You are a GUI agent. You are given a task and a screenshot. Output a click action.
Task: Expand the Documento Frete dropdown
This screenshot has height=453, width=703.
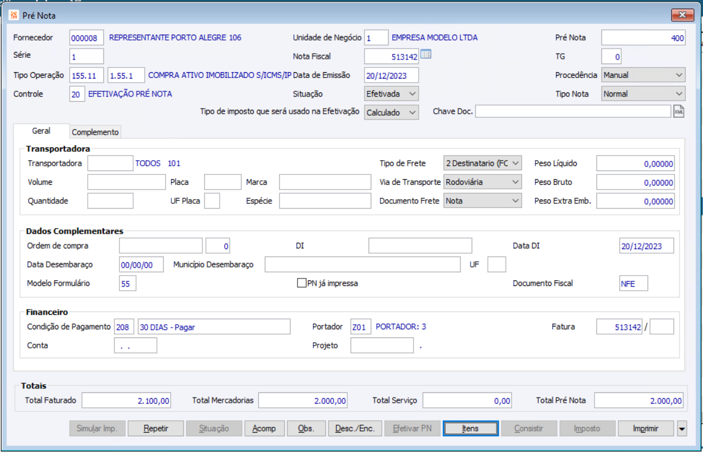click(482, 201)
